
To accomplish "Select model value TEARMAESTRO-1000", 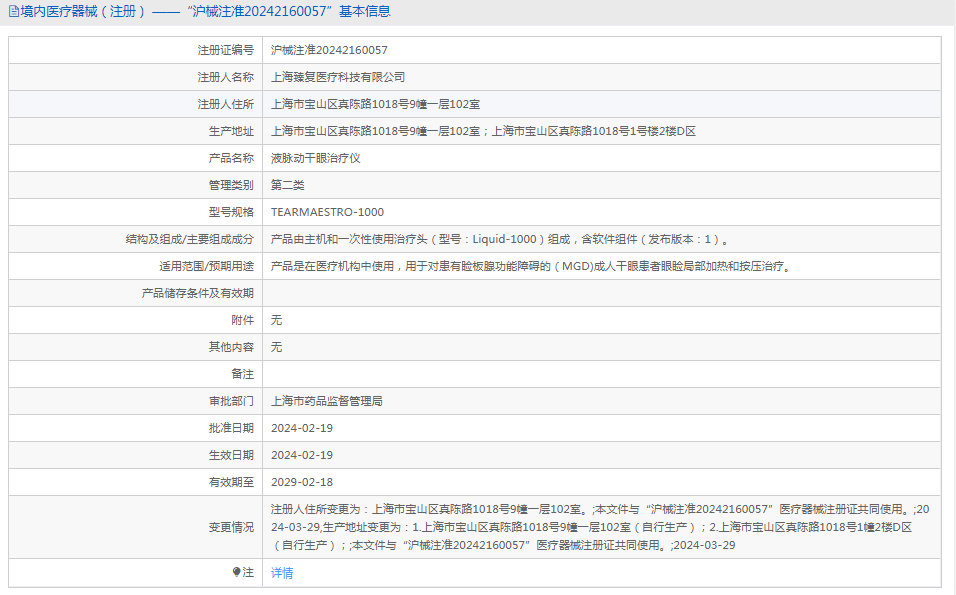I will (327, 212).
